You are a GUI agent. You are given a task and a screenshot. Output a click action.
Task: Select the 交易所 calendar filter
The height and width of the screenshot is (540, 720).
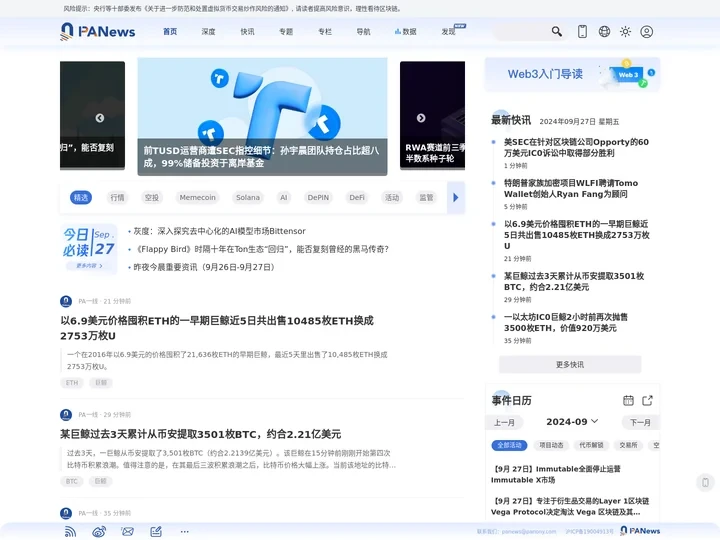coord(628,445)
